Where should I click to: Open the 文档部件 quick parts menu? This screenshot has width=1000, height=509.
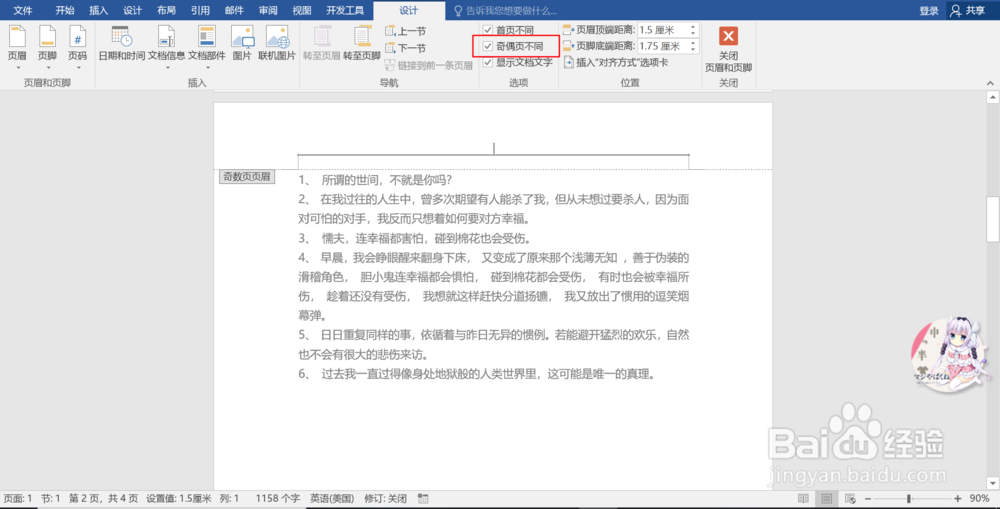(x=207, y=48)
